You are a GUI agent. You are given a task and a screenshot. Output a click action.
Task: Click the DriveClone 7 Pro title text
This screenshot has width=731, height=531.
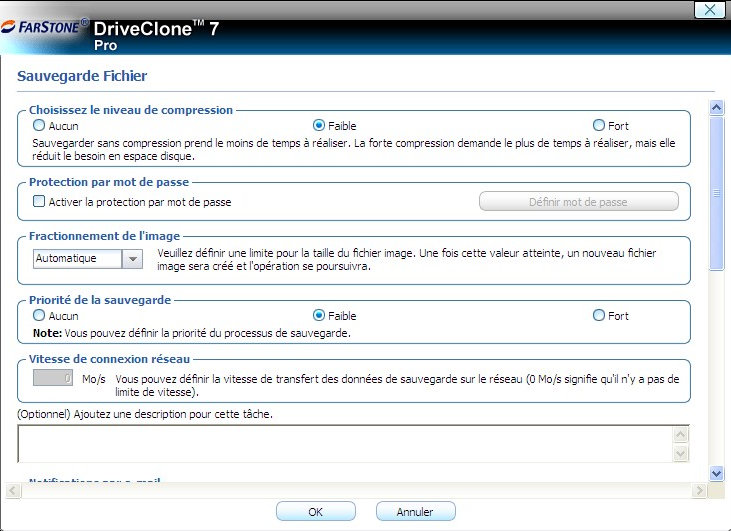click(x=156, y=36)
